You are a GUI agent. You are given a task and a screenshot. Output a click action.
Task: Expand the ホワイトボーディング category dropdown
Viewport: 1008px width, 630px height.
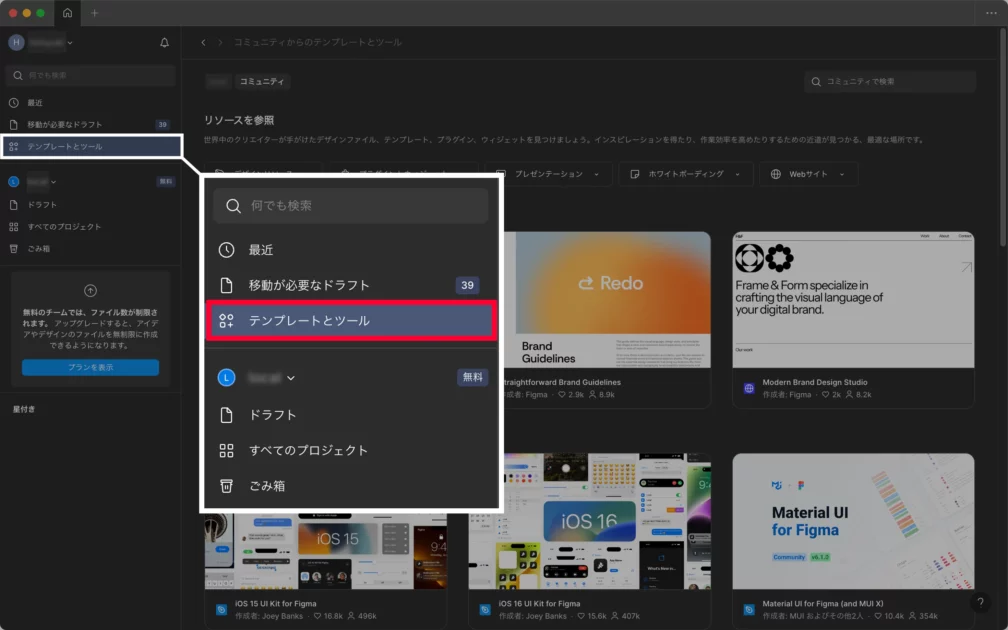coord(685,174)
